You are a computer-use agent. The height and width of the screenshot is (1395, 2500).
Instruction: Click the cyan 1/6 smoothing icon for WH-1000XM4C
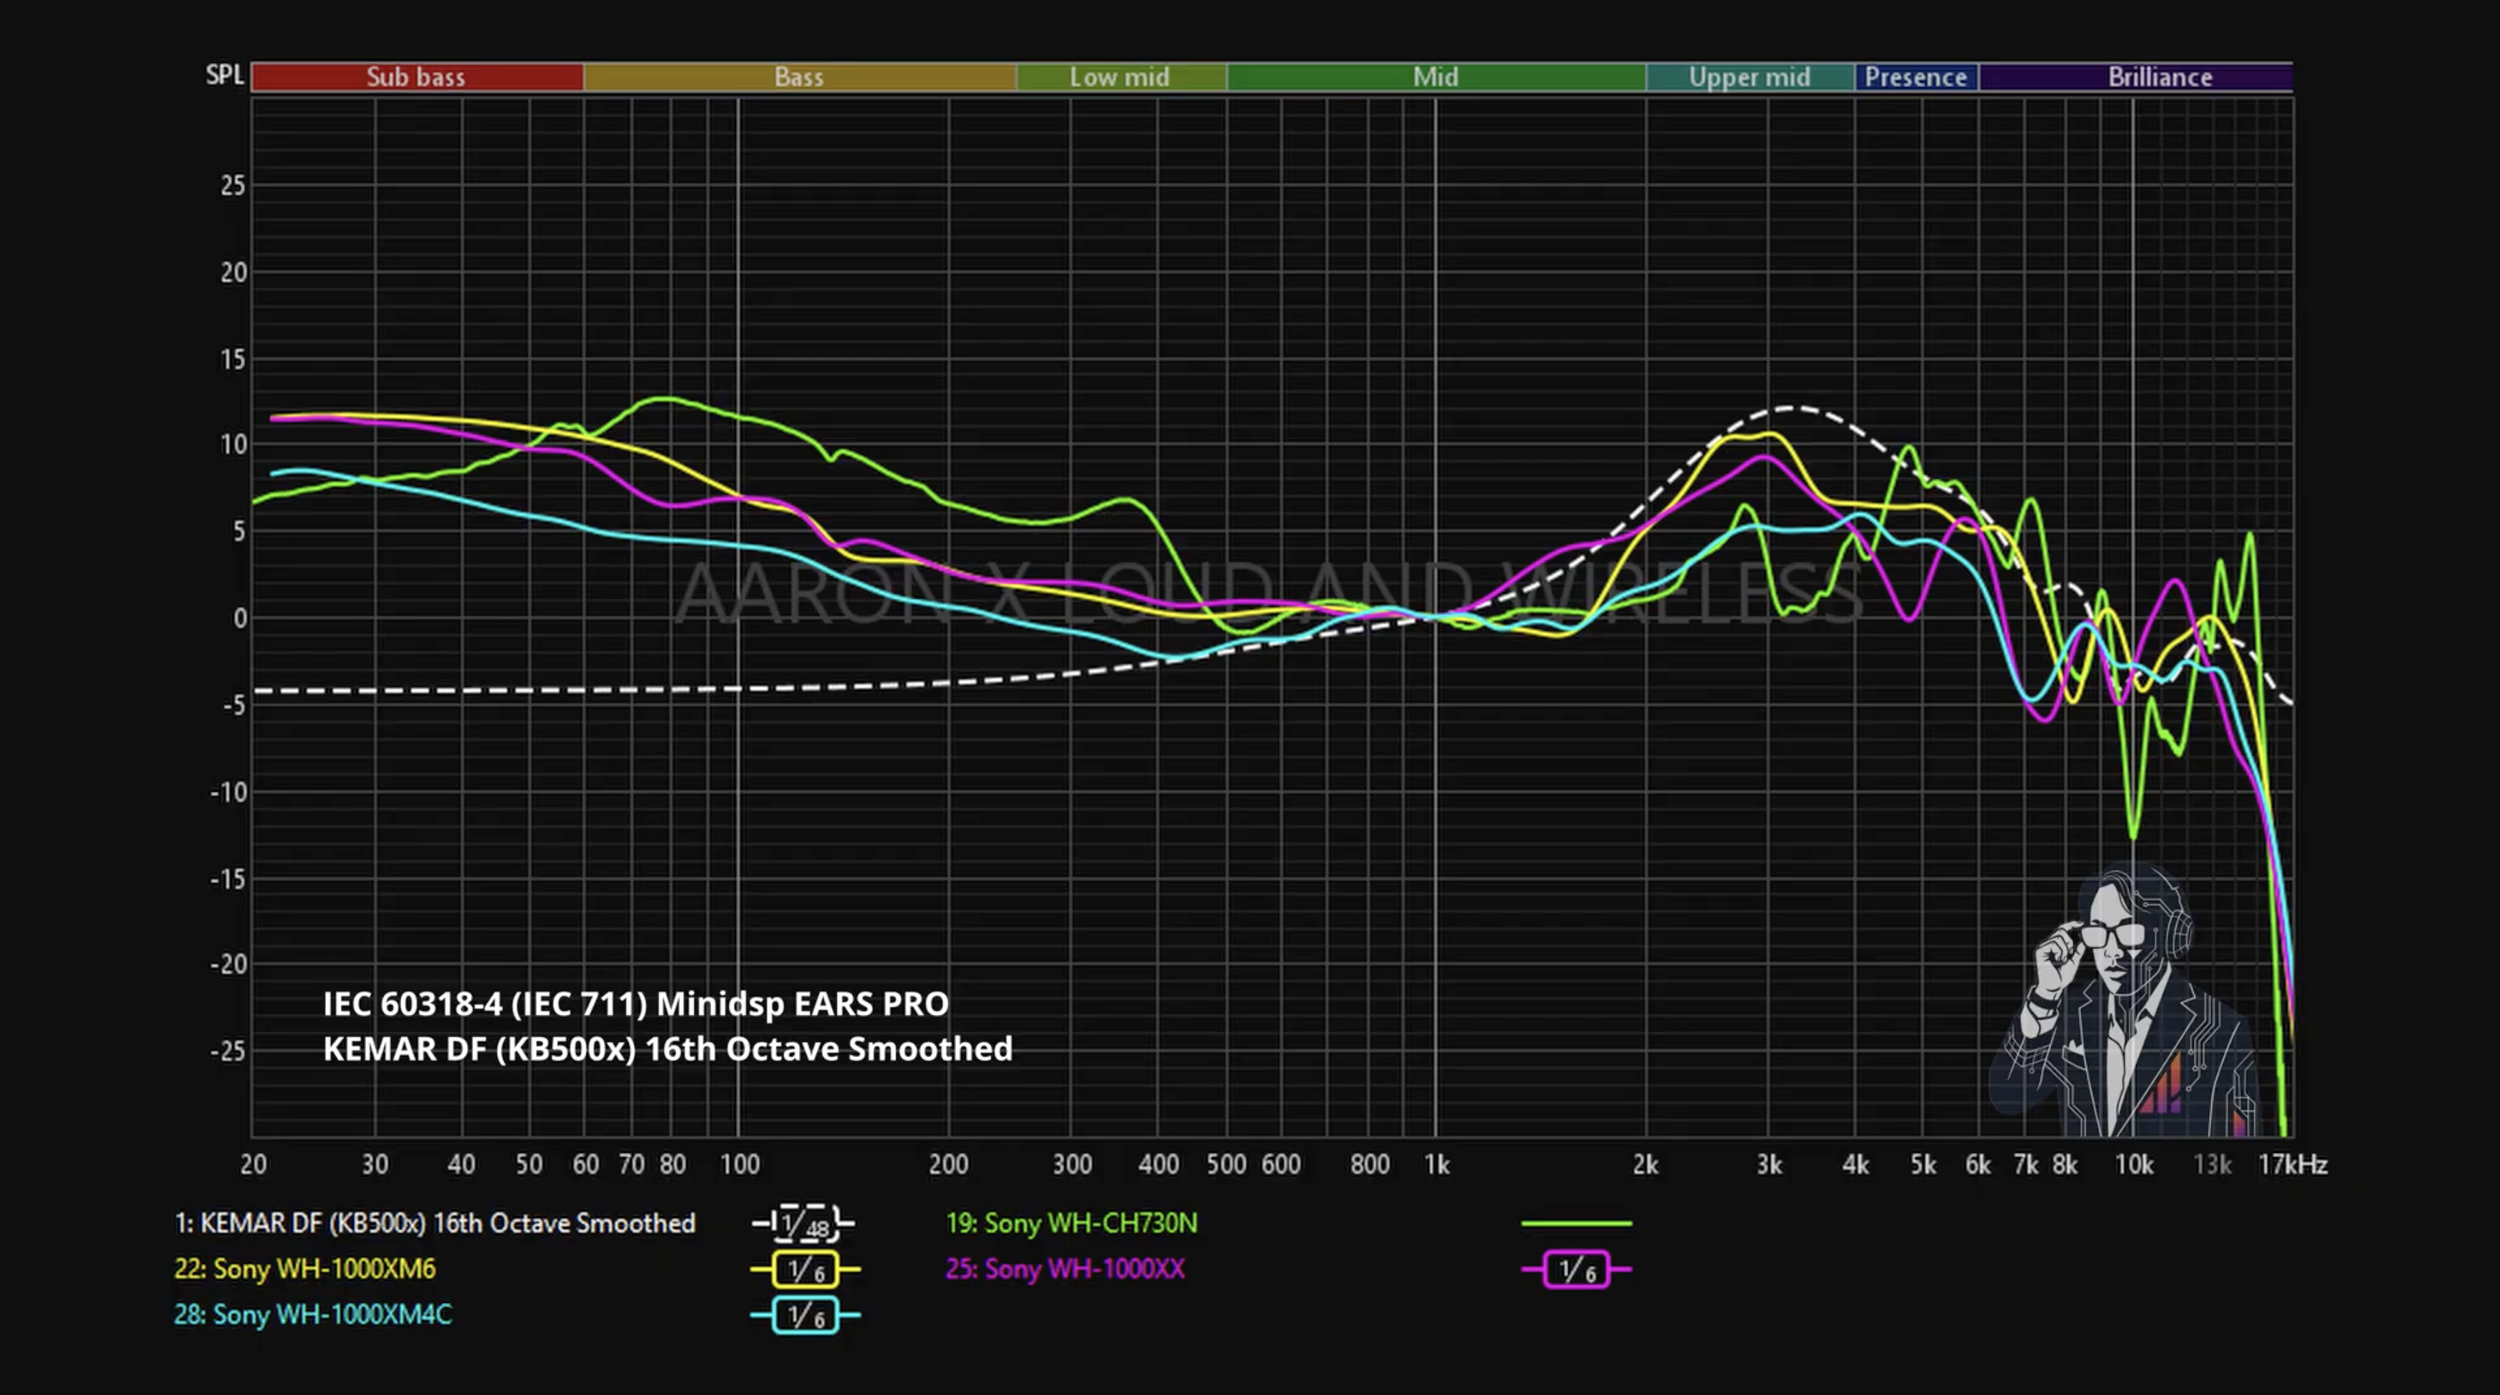(806, 1315)
